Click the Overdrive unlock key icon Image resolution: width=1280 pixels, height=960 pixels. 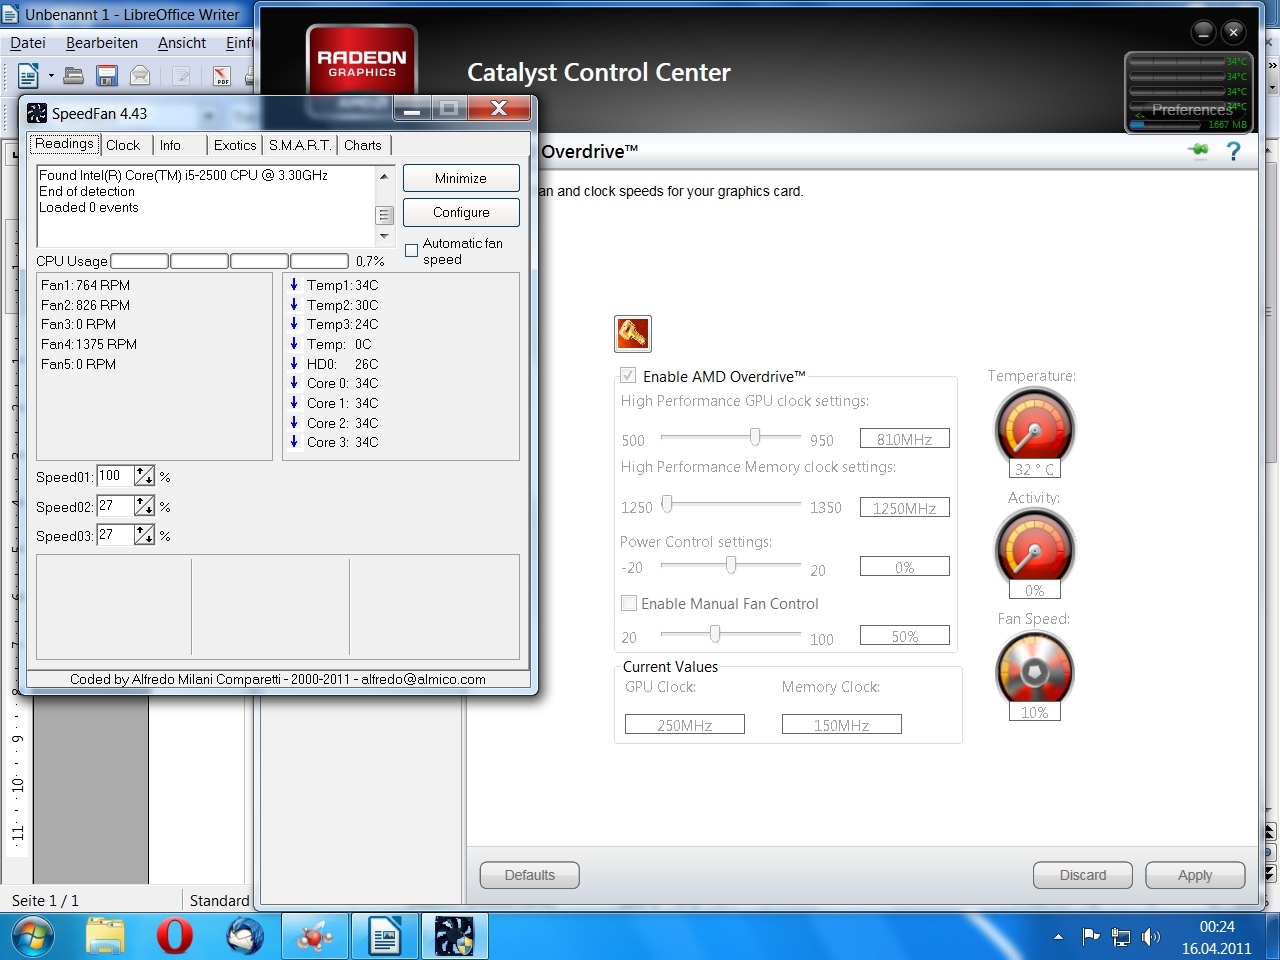[x=633, y=334]
